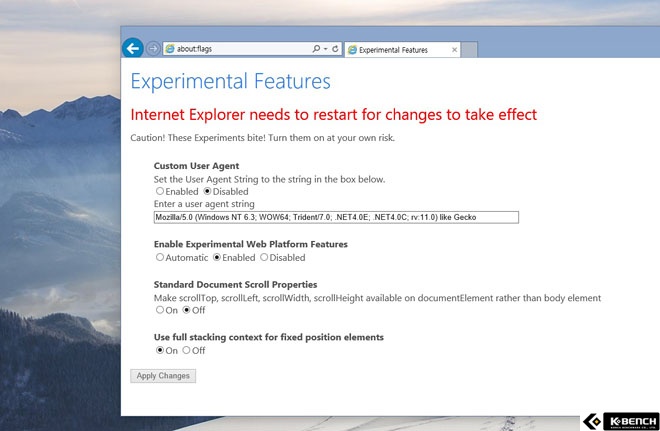Click 'Use full stacking context' heading

(x=269, y=337)
